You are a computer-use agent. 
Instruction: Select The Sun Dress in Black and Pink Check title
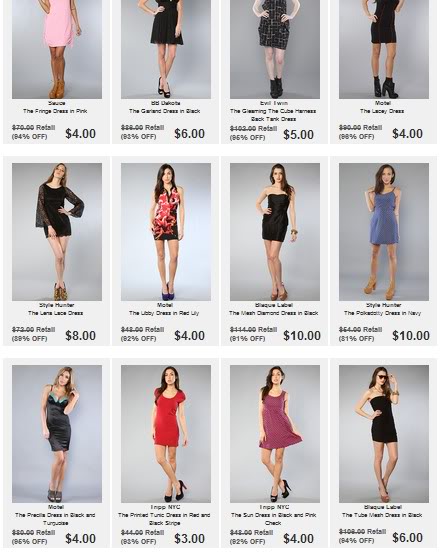pyautogui.click(x=273, y=519)
